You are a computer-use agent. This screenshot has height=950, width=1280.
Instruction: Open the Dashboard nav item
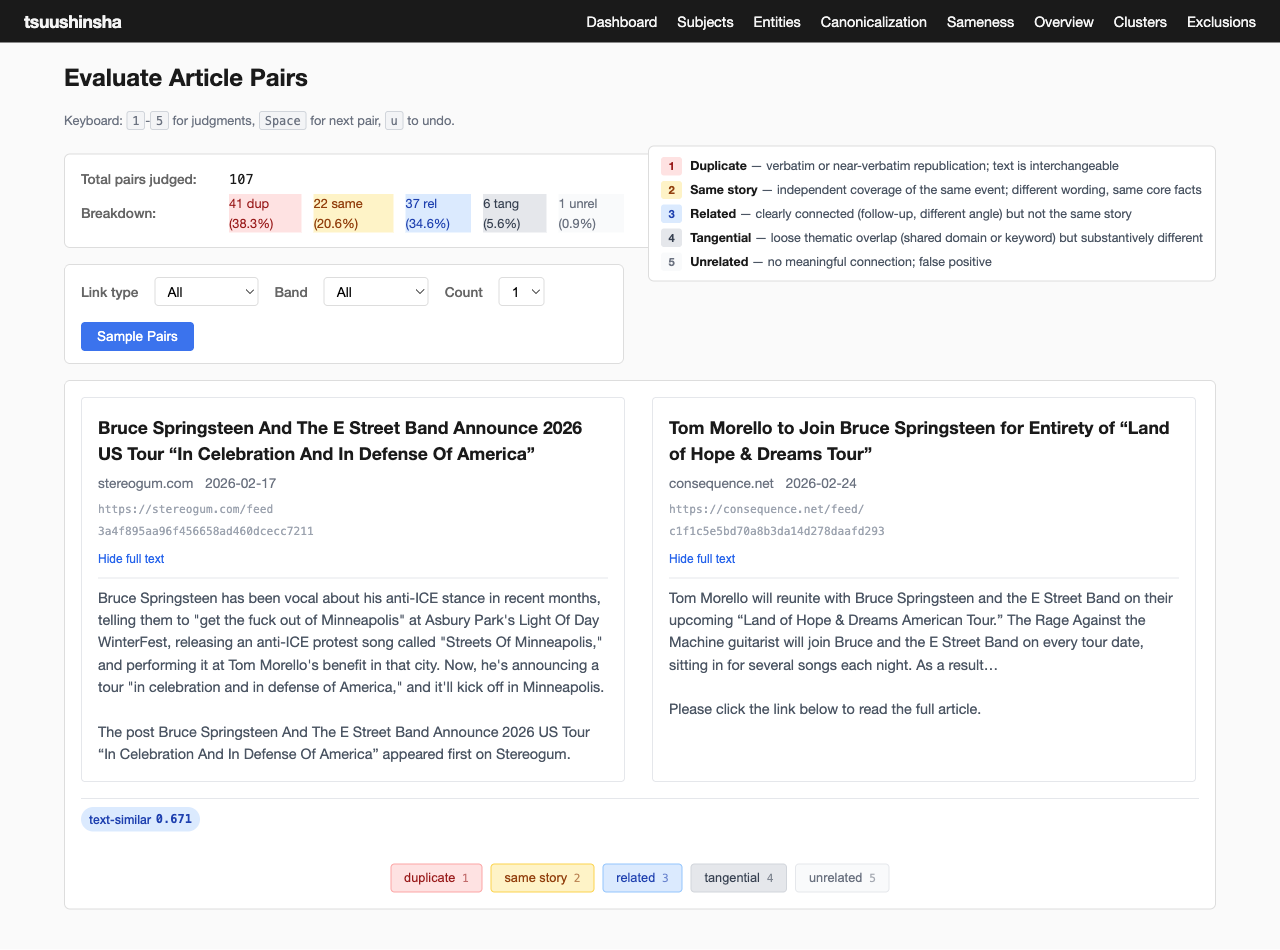tap(621, 22)
